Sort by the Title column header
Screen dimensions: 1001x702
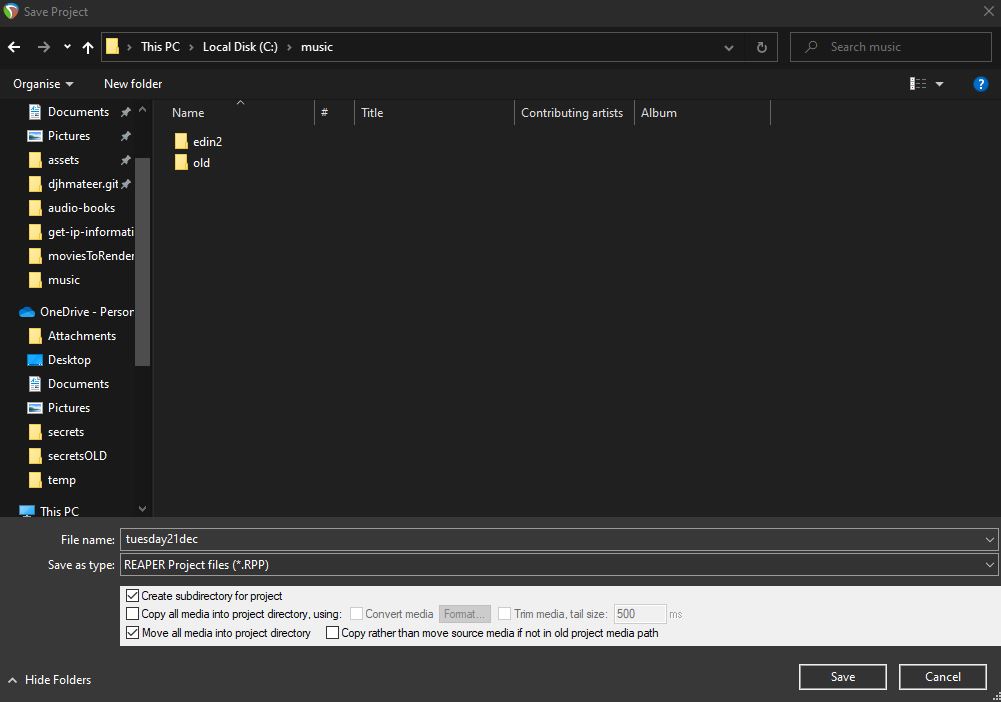pyautogui.click(x=372, y=113)
